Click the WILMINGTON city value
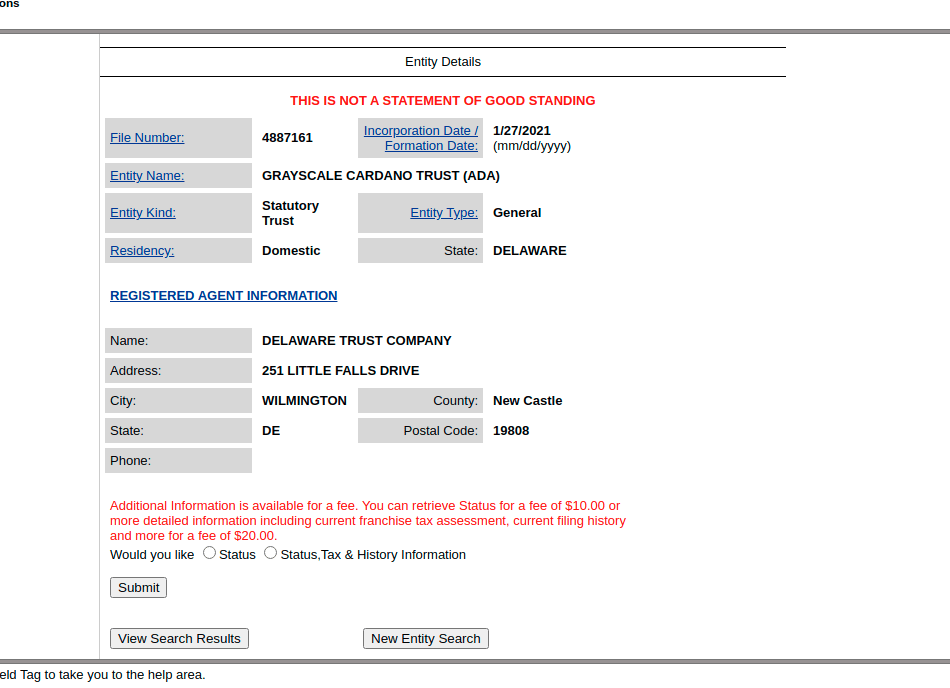 pos(304,401)
